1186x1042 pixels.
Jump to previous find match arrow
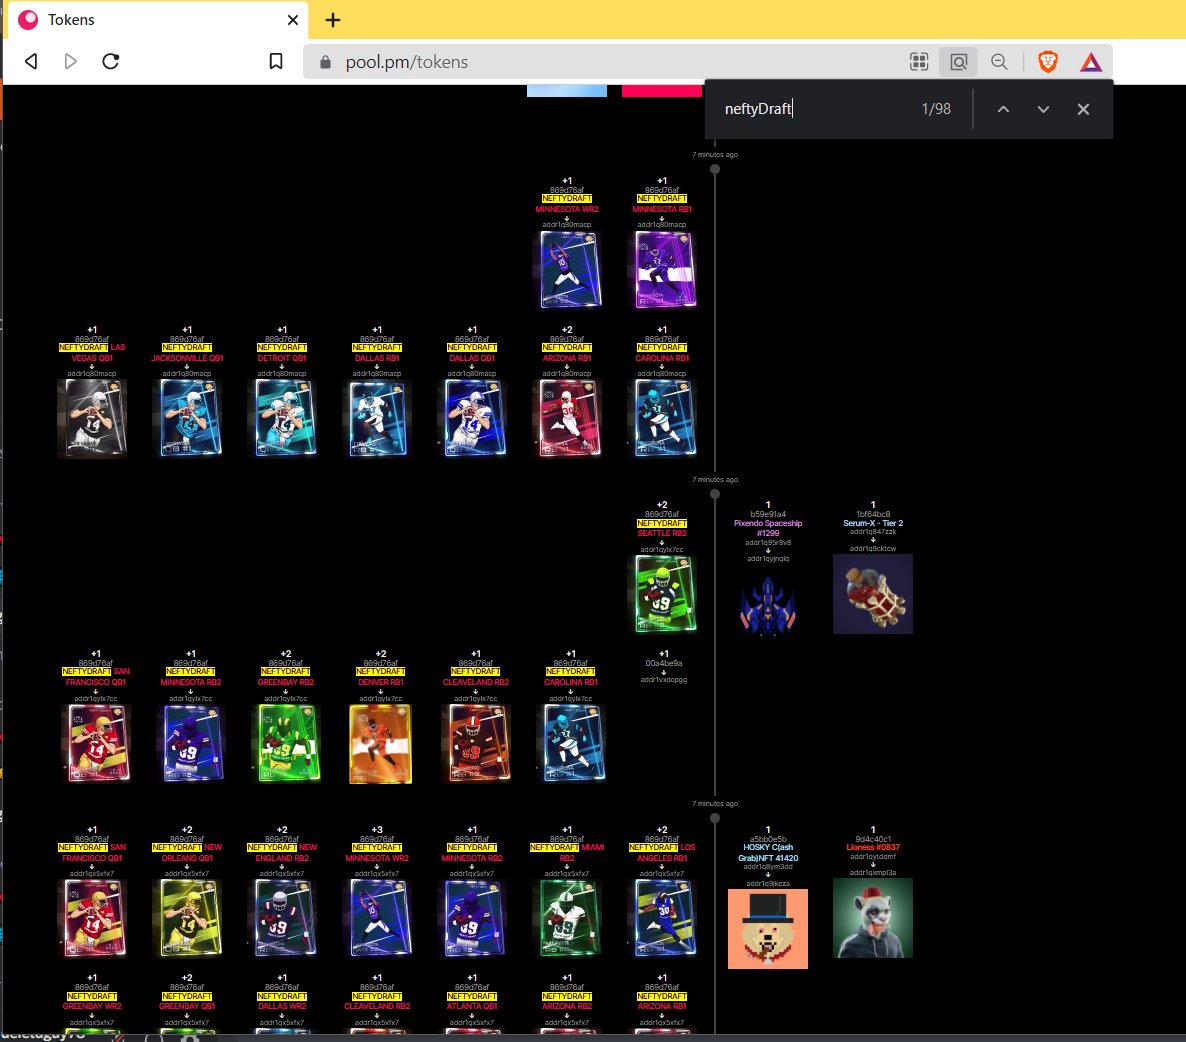coord(1003,110)
